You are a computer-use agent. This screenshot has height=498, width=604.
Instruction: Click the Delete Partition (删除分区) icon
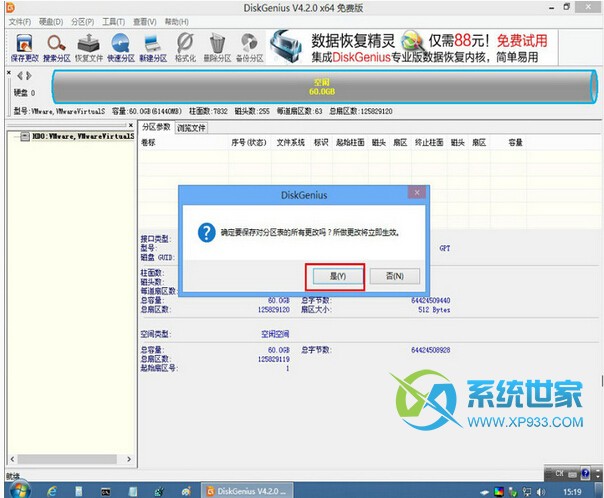(217, 48)
